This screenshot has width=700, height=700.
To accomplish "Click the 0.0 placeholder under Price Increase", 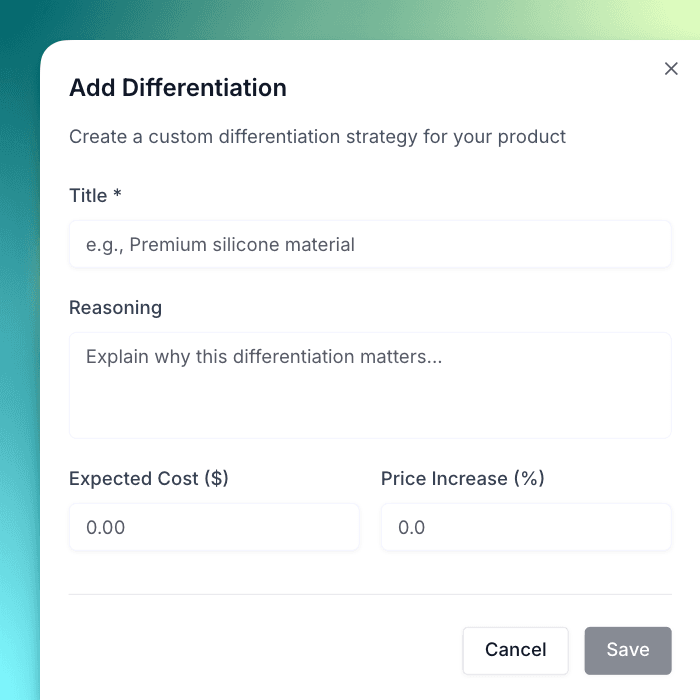I will (x=412, y=527).
